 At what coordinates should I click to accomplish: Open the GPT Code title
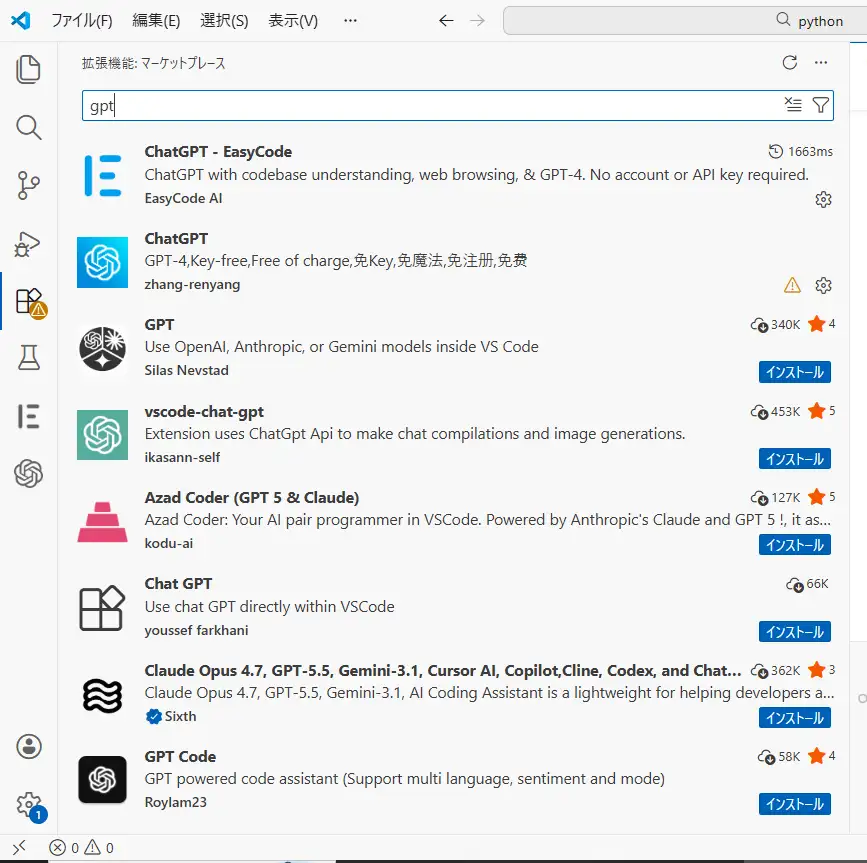[x=180, y=756]
